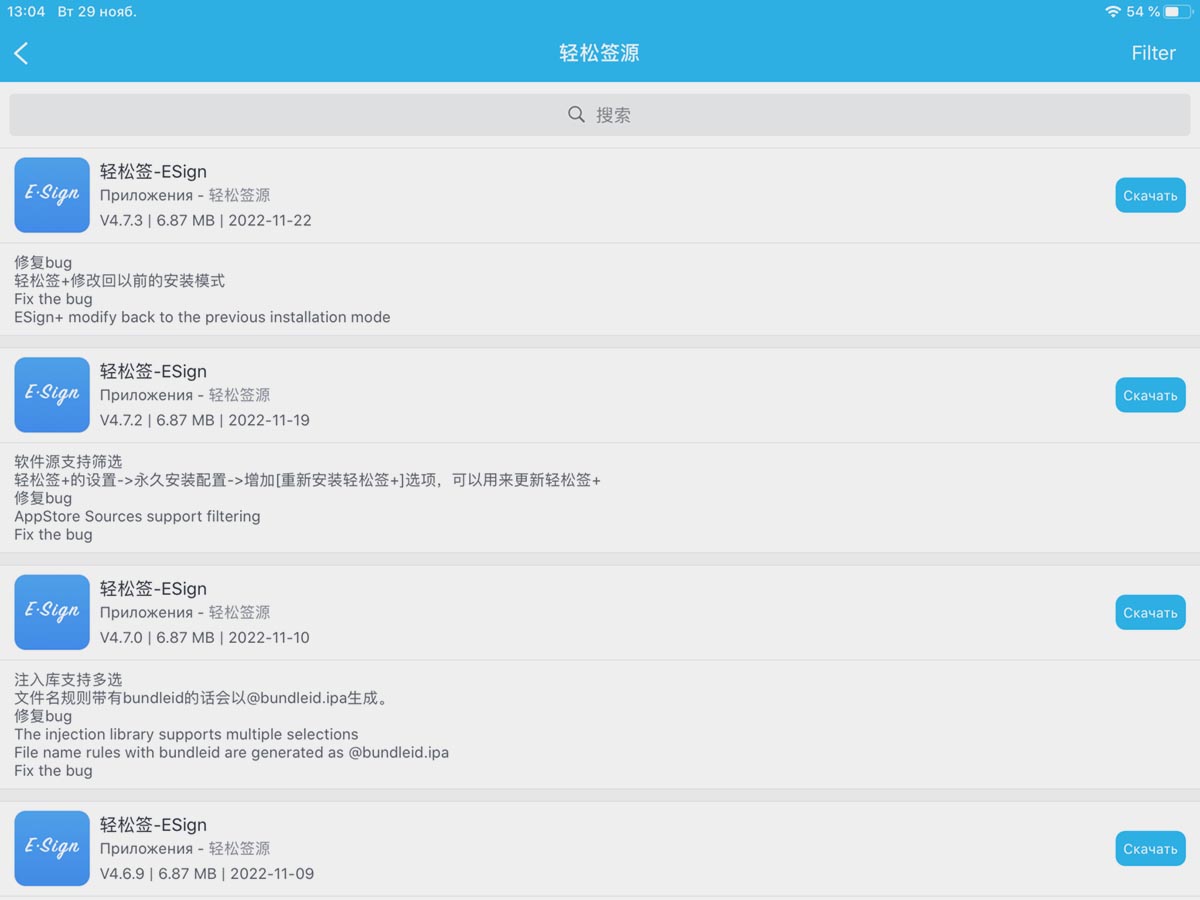Tap the Wi-Fi status icon
The width and height of the screenshot is (1200, 900).
pyautogui.click(x=1113, y=12)
